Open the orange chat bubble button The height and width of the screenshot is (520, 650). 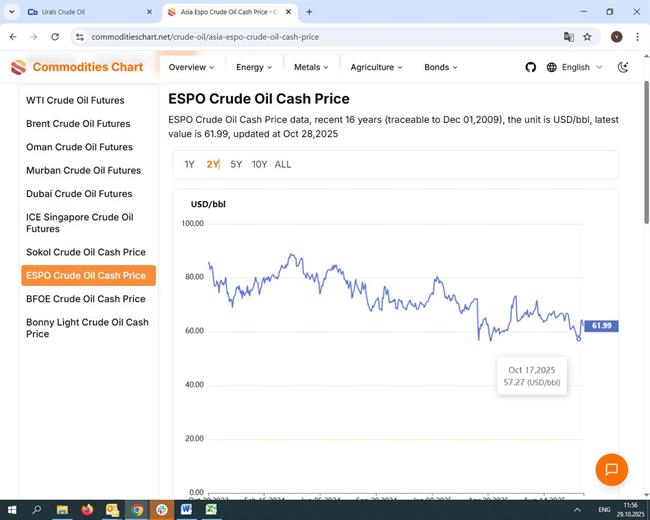pos(611,469)
